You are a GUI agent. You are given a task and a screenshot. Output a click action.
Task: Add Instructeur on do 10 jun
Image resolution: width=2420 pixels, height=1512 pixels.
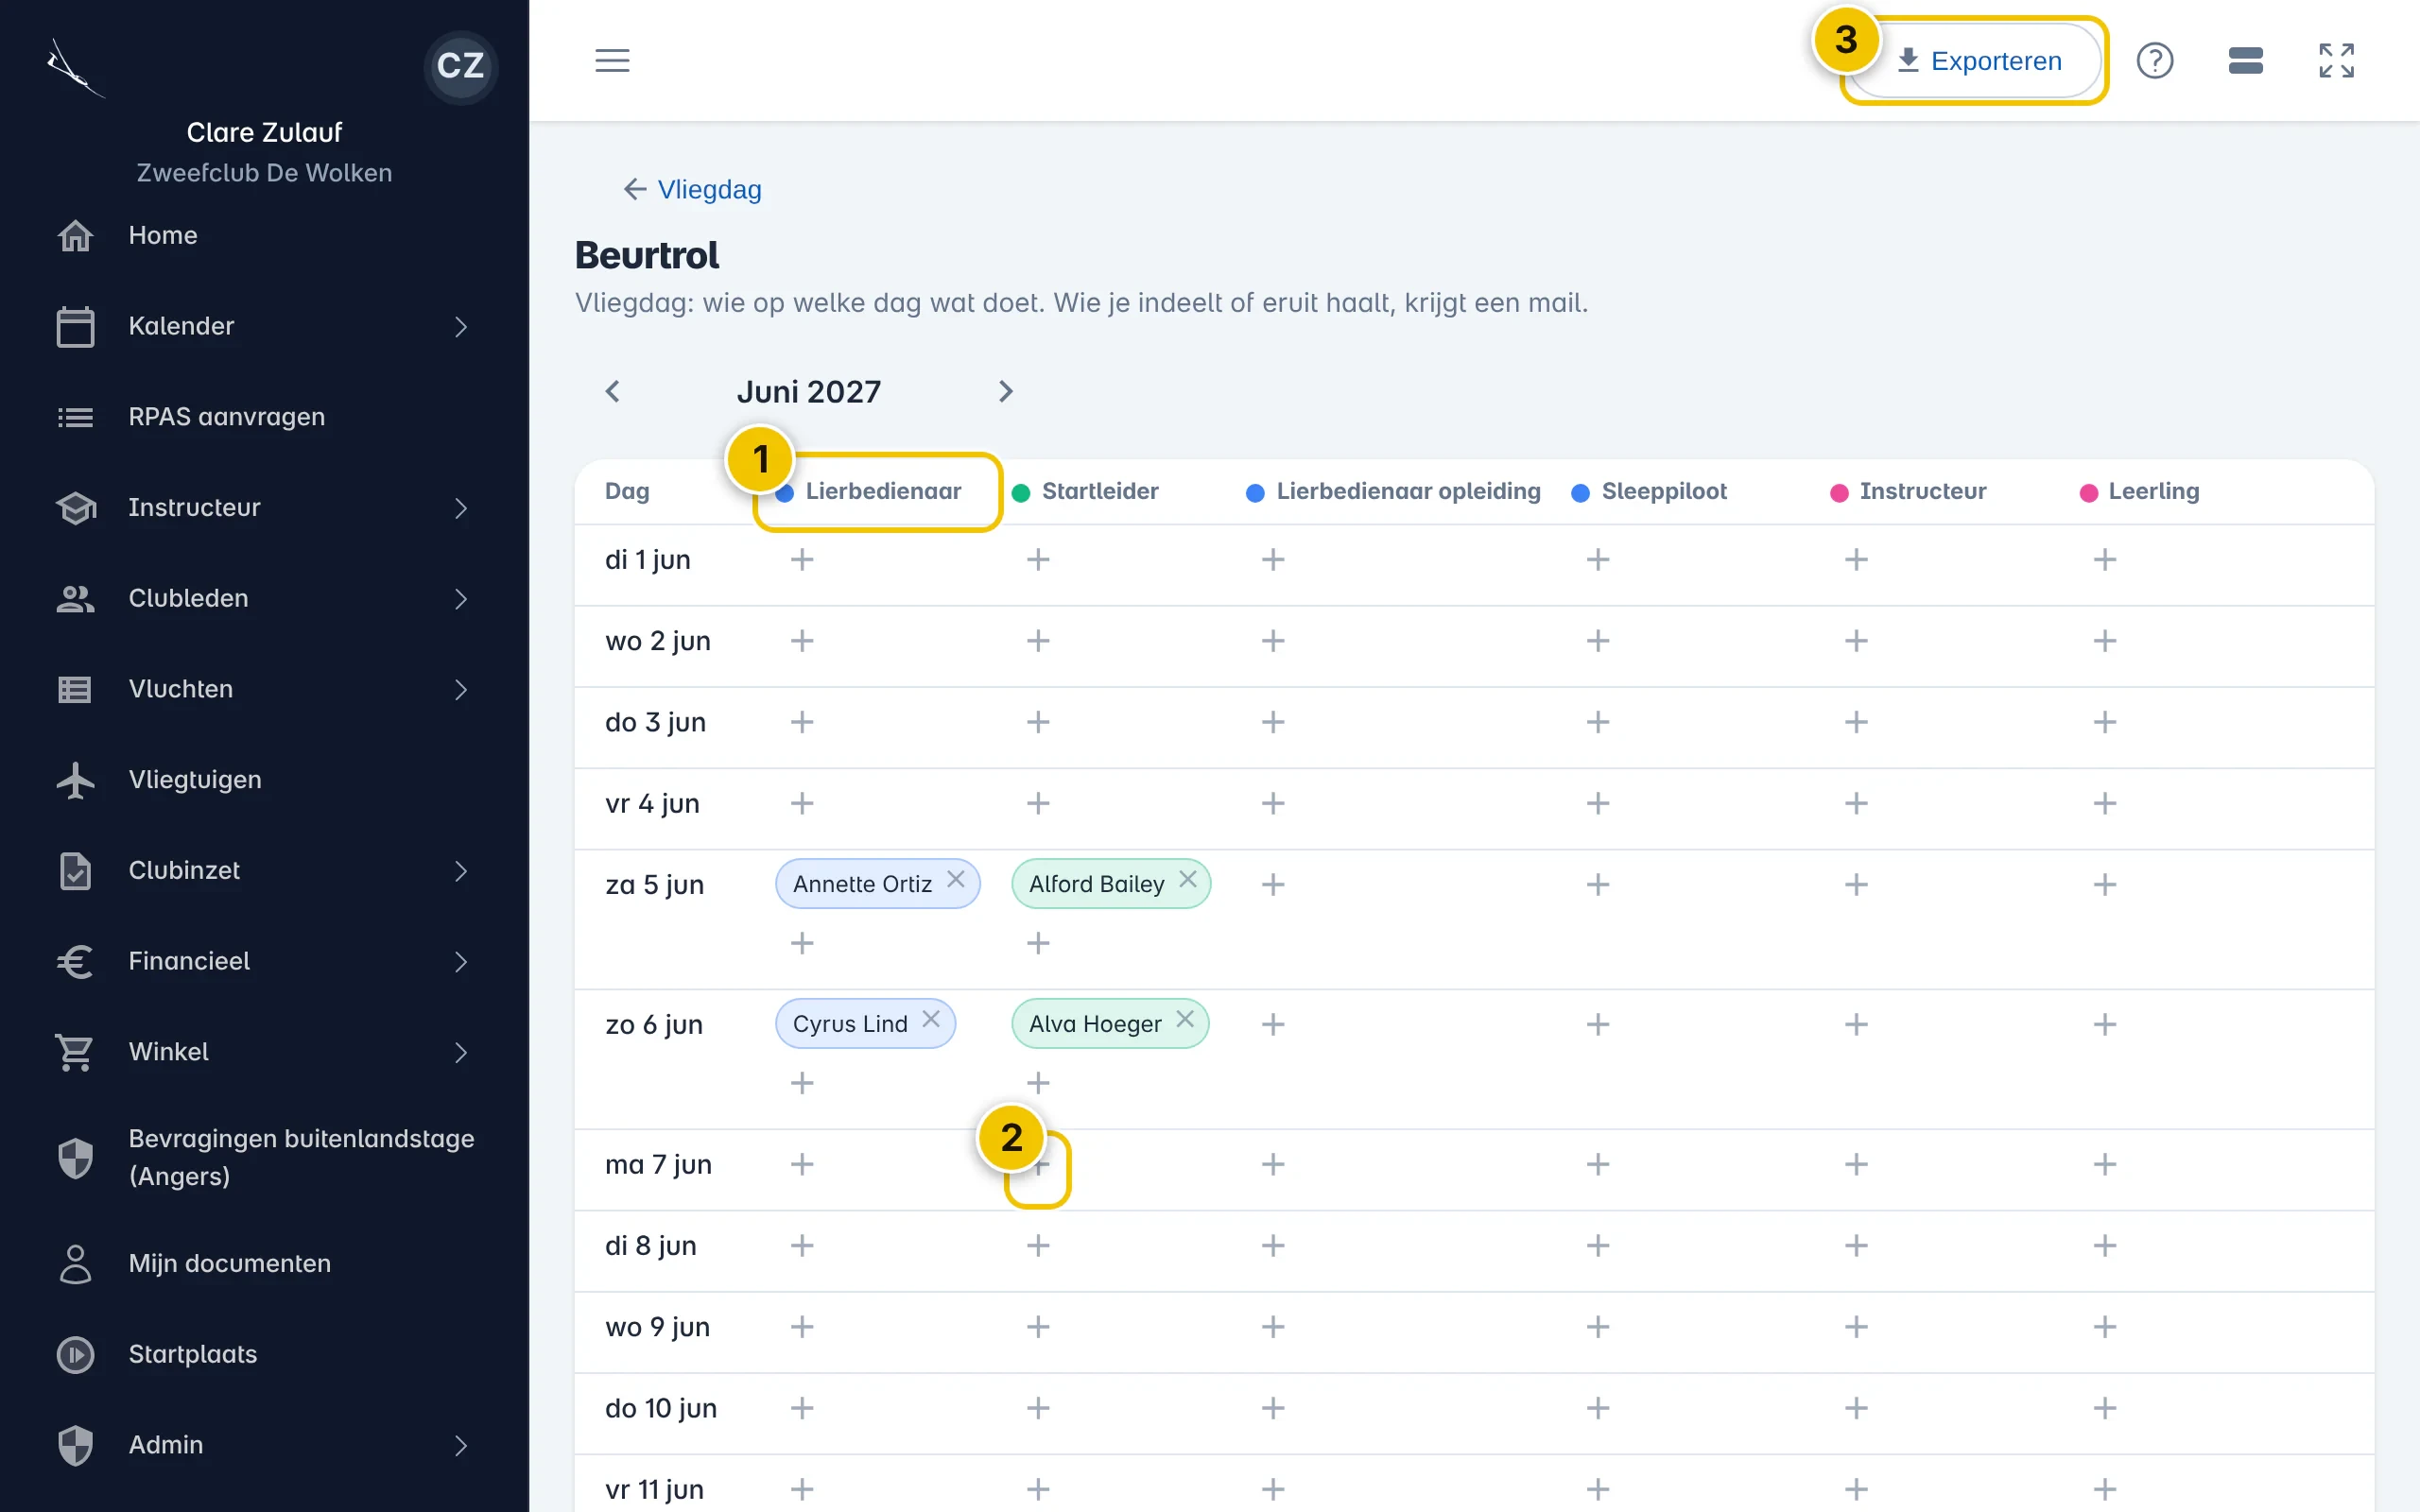tap(1856, 1408)
